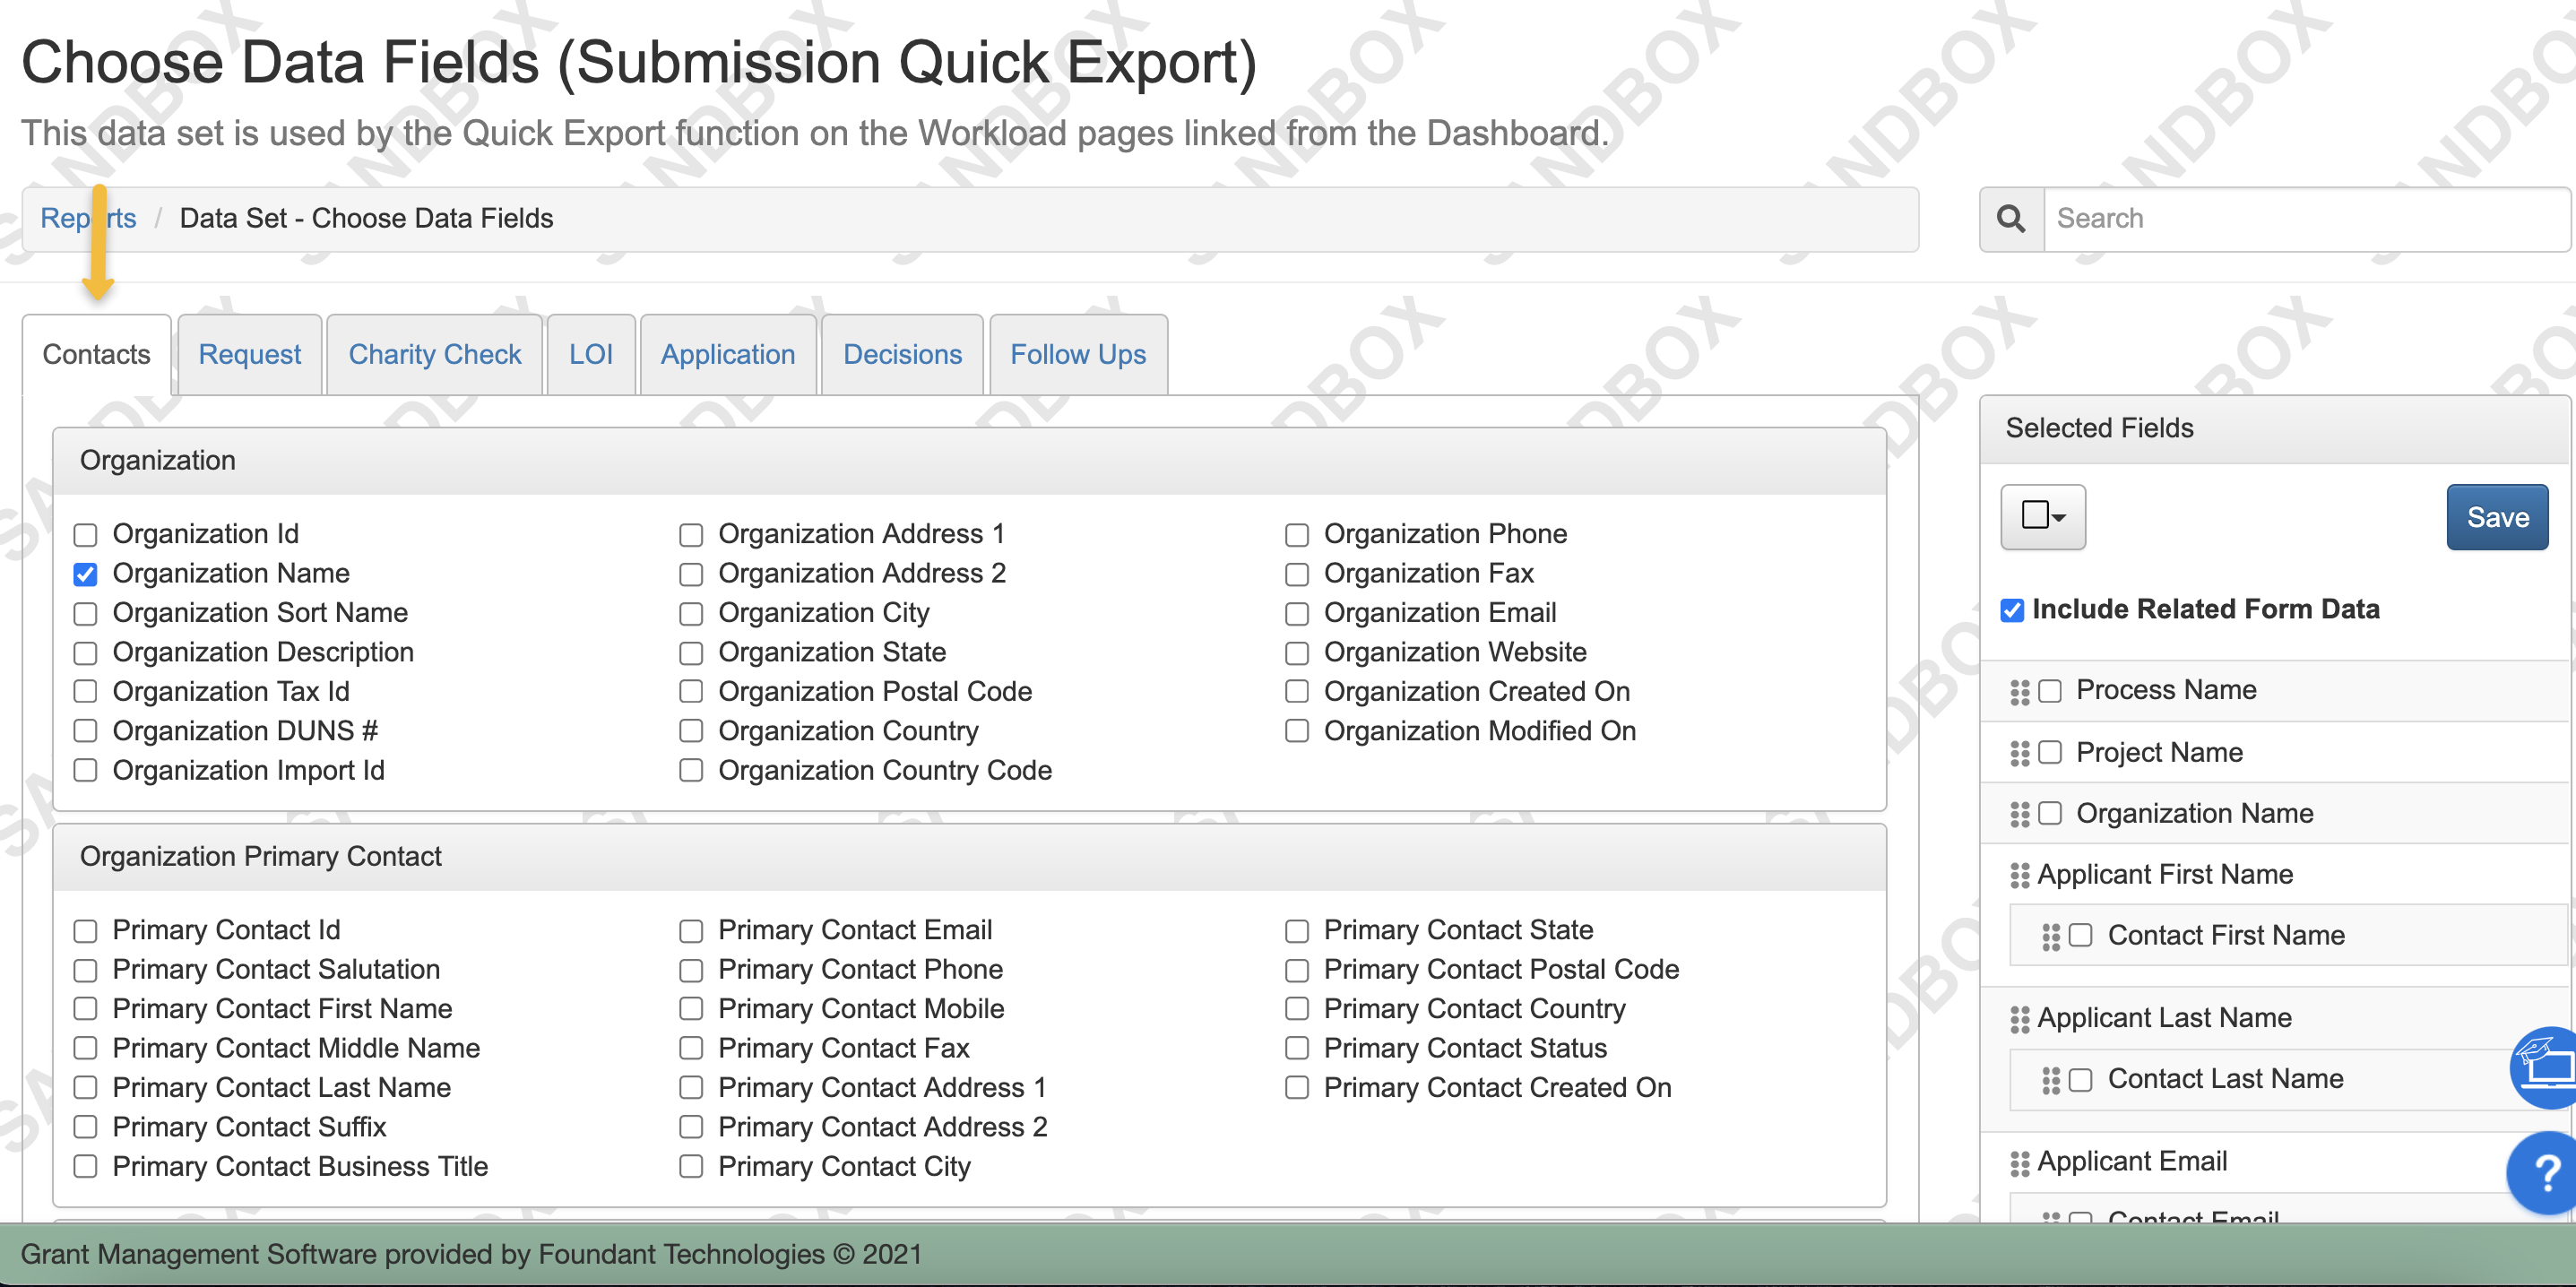Open the select-all checkbox dropdown in Selected Fields
The height and width of the screenshot is (1287, 2576).
click(x=2043, y=516)
